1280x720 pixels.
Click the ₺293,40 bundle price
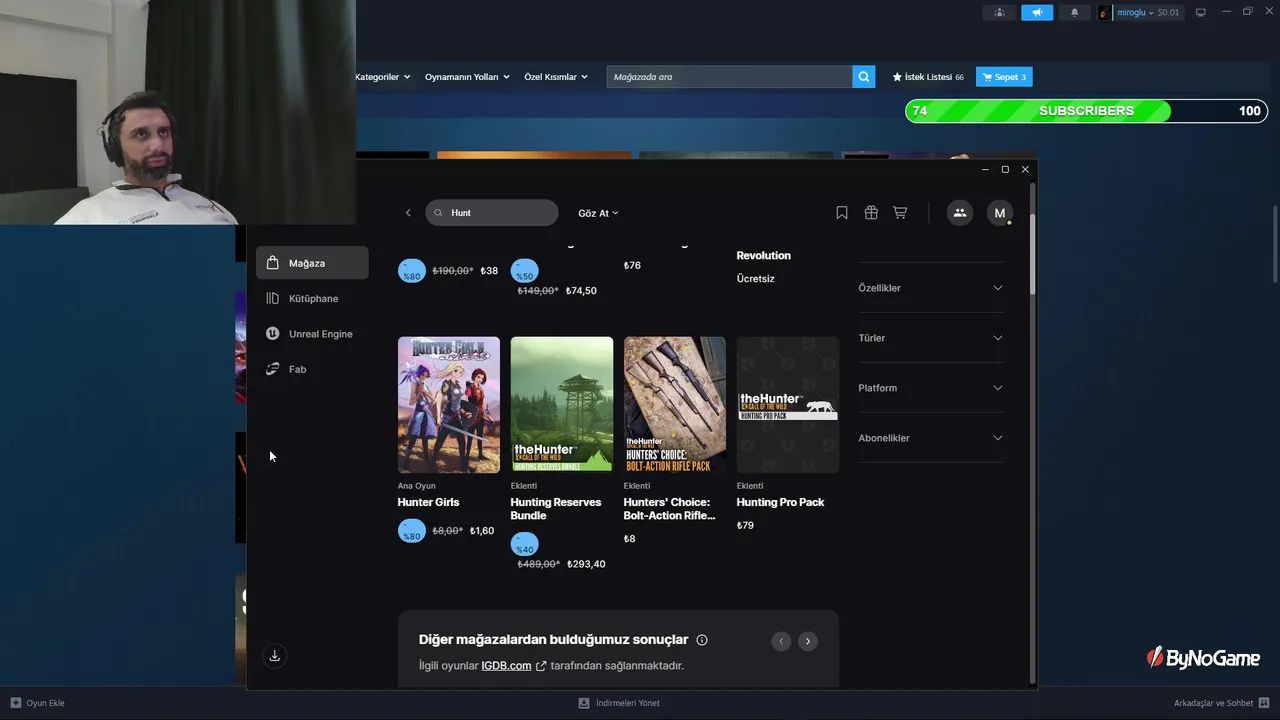tap(586, 564)
